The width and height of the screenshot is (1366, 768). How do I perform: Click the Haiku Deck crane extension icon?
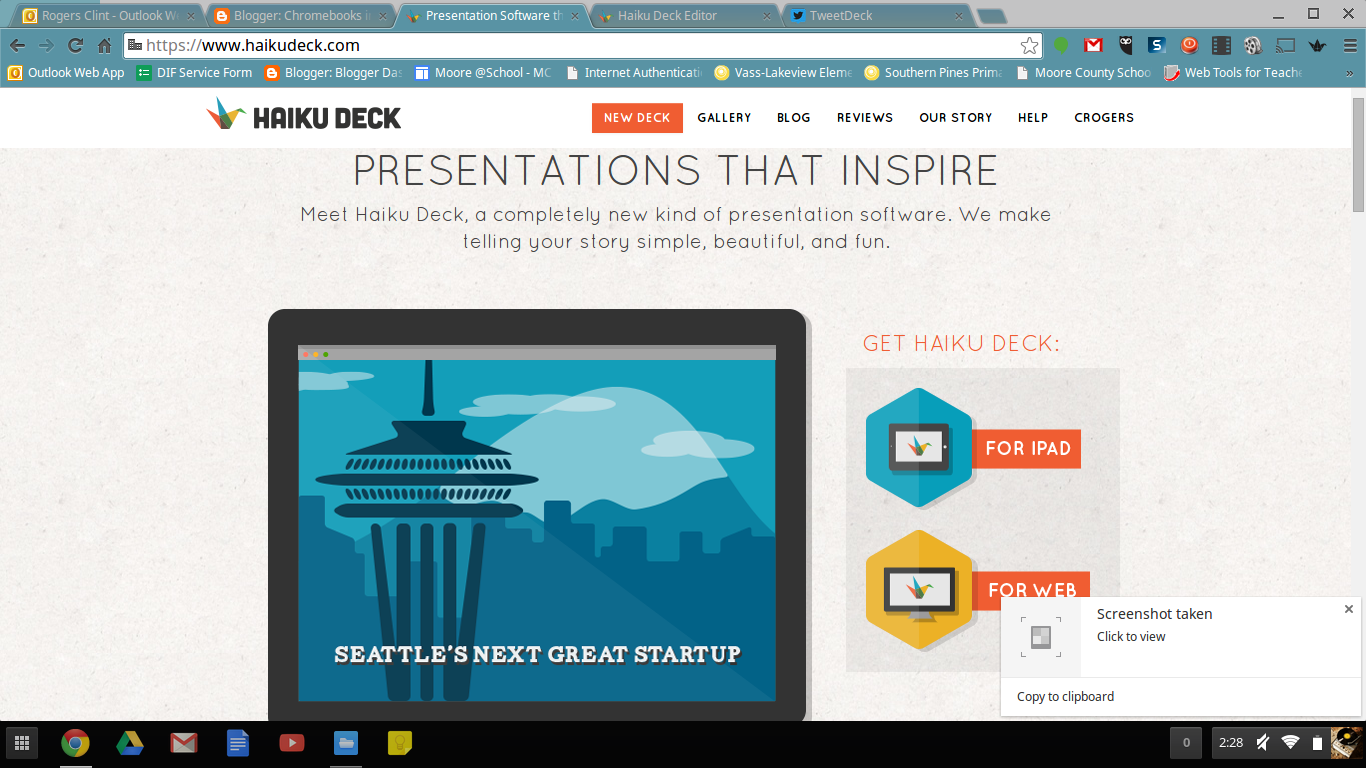(x=1317, y=45)
